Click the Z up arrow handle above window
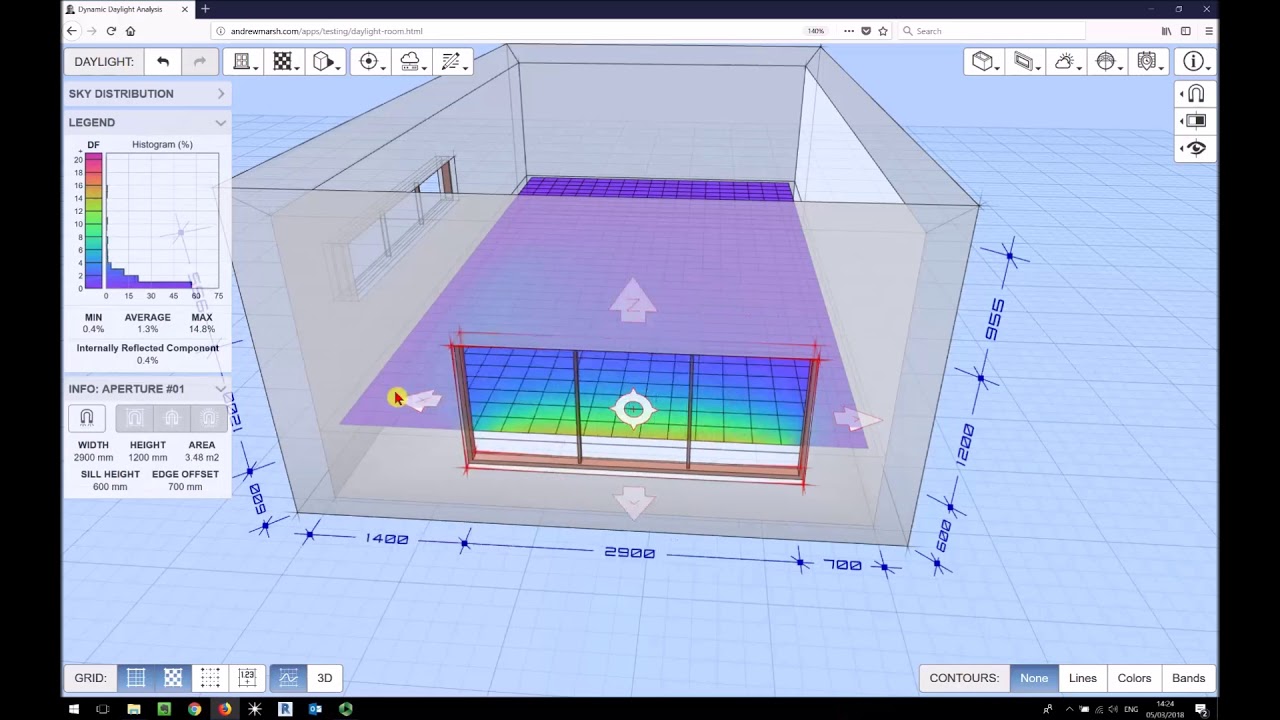 633,301
